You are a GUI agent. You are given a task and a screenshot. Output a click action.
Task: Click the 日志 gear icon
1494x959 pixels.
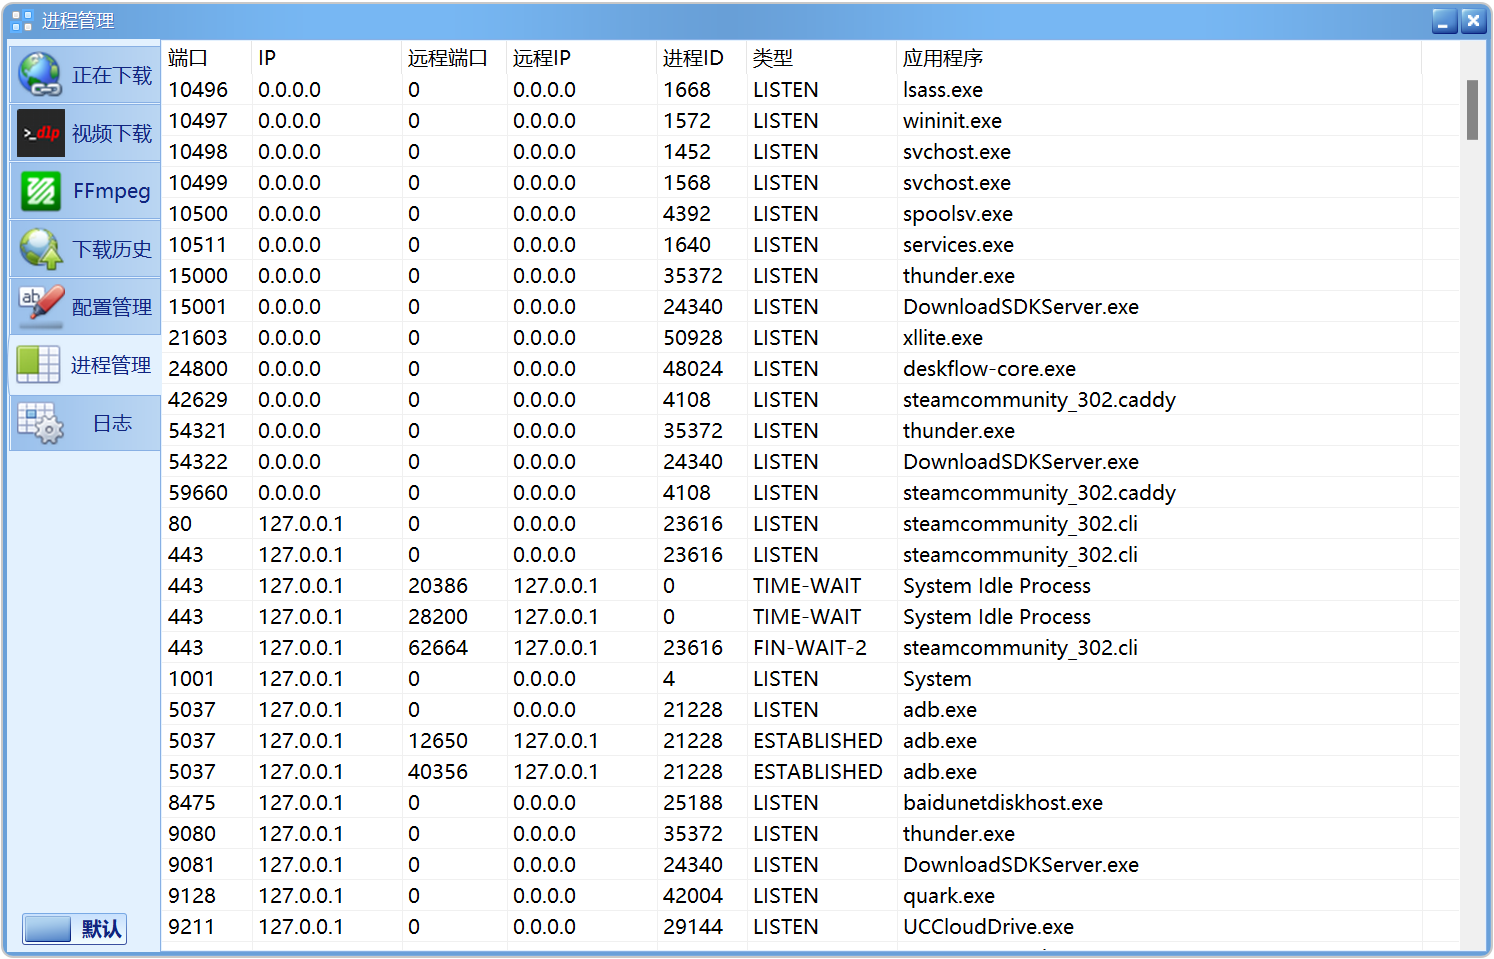(x=40, y=423)
